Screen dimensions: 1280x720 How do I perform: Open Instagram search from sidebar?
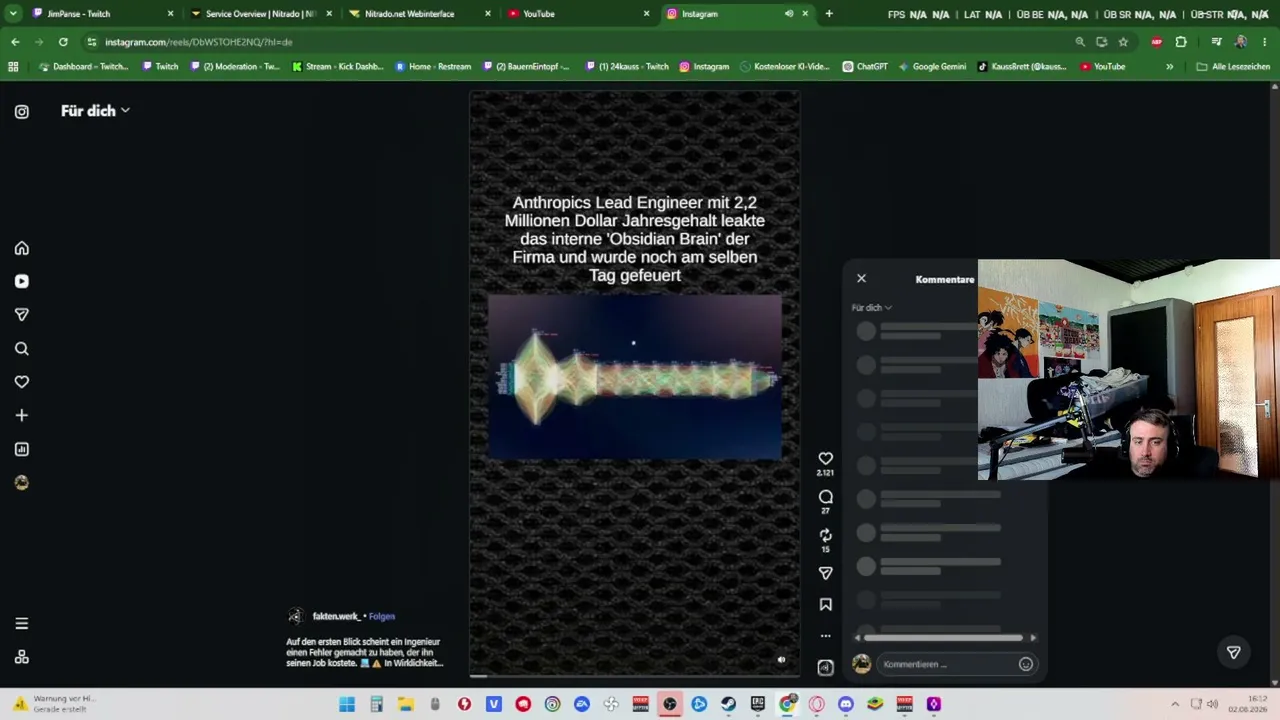coord(22,348)
